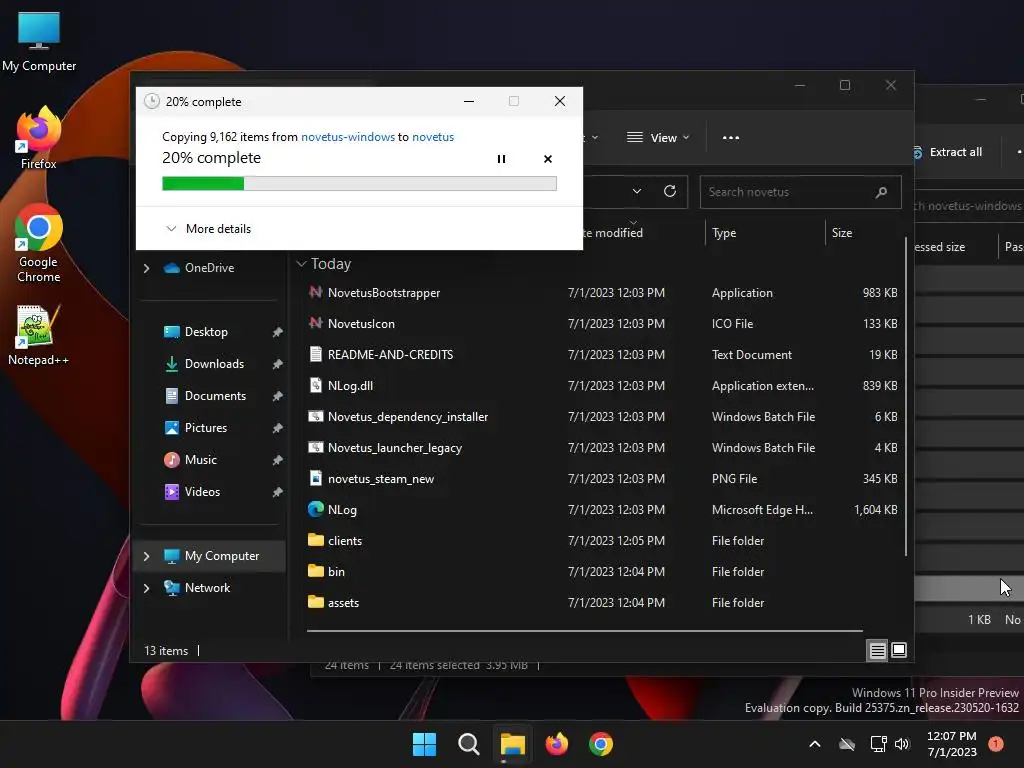Image resolution: width=1024 pixels, height=768 pixels.
Task: Open the Notepad++ desktop shortcut
Action: click(39, 336)
